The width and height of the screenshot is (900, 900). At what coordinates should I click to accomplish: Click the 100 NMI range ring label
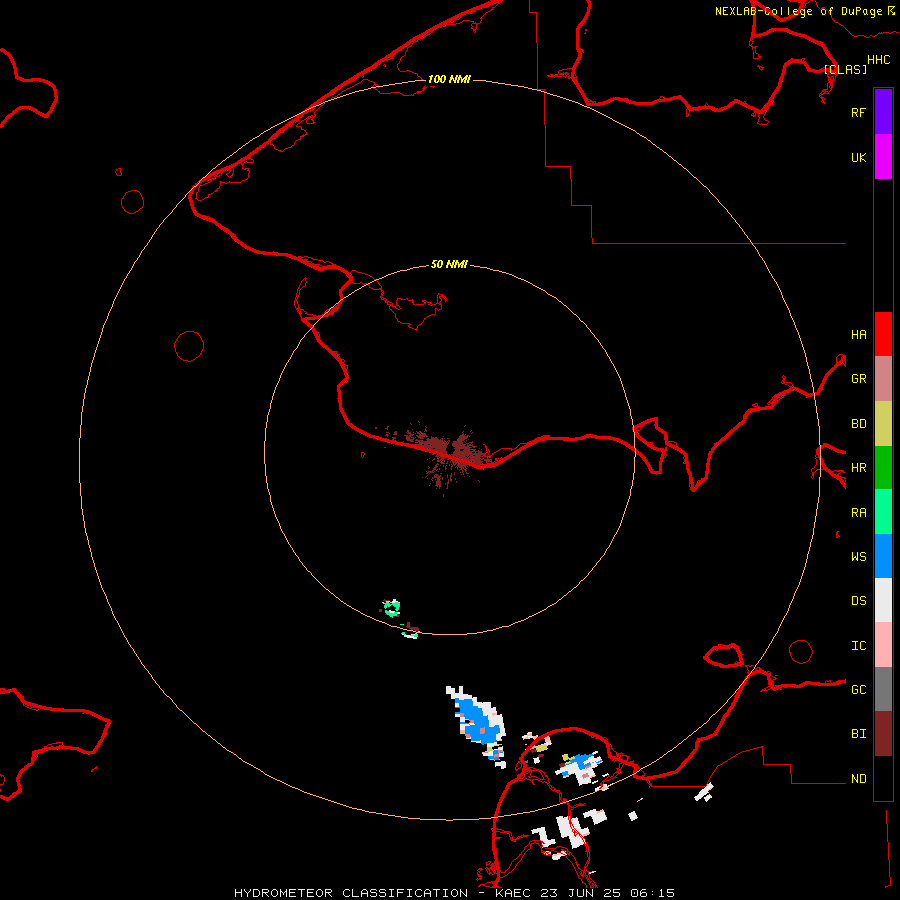click(x=449, y=79)
